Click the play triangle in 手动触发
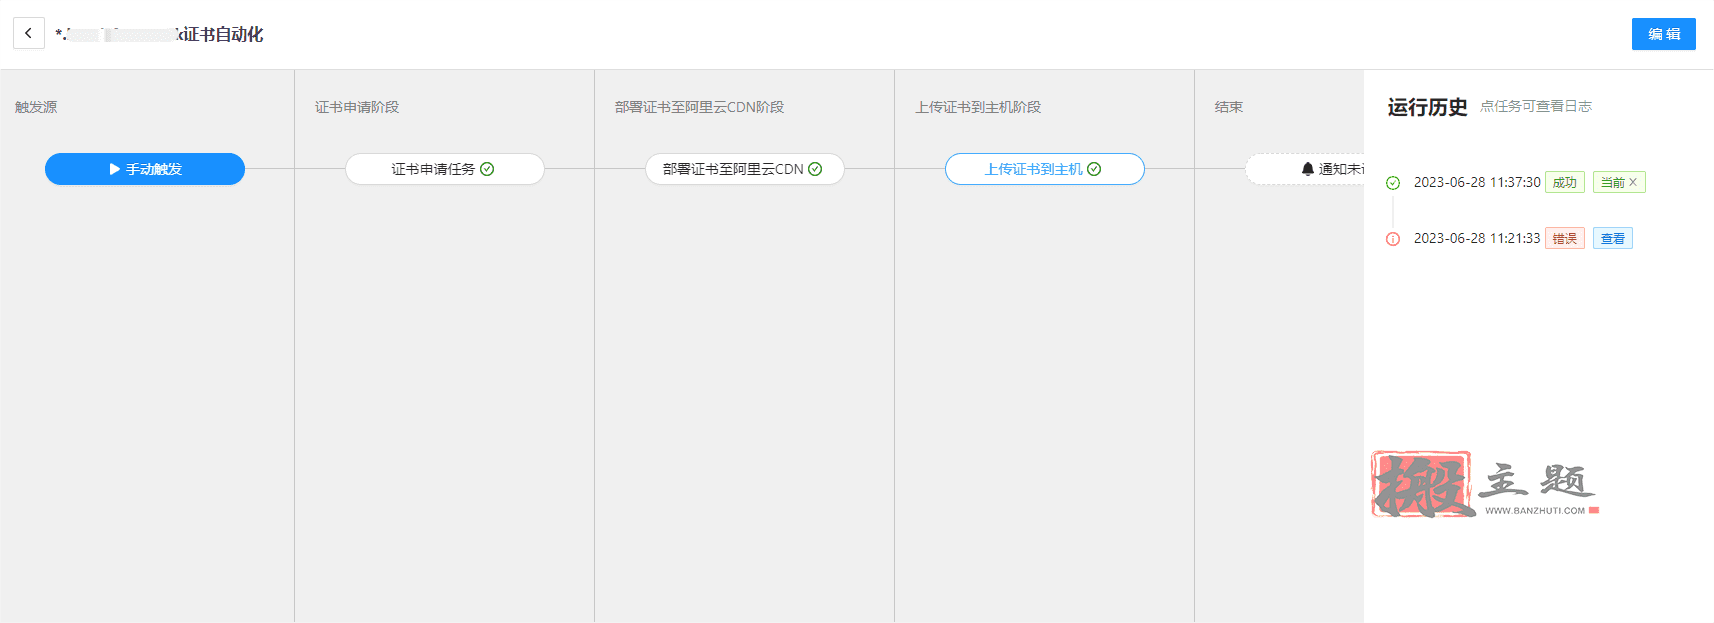This screenshot has width=1714, height=623. click(x=115, y=169)
